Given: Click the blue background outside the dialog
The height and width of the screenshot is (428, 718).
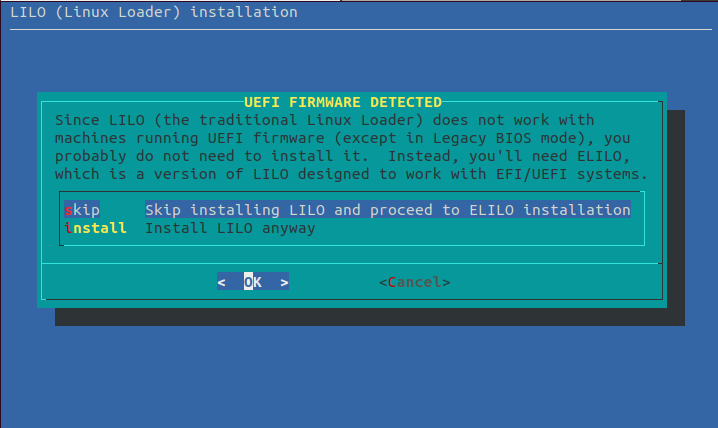Looking at the screenshot, I should click(x=360, y=380).
